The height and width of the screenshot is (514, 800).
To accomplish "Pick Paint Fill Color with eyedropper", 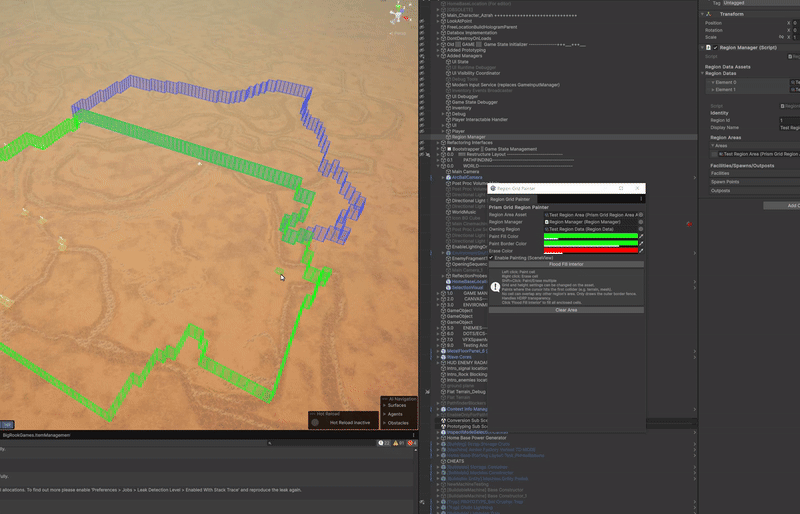I will pos(641,236).
